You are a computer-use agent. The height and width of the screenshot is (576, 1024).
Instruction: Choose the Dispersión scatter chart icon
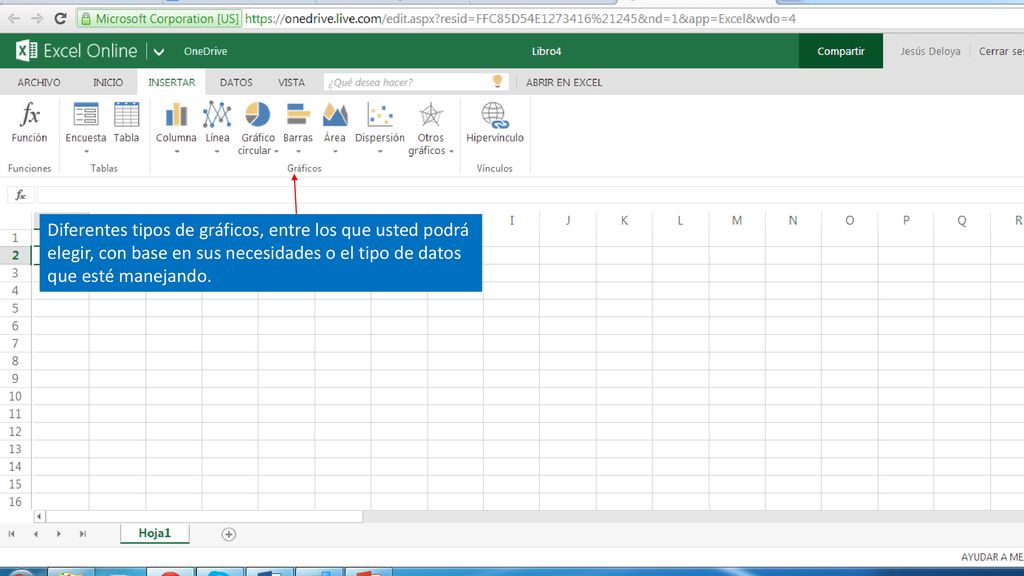coord(379,115)
